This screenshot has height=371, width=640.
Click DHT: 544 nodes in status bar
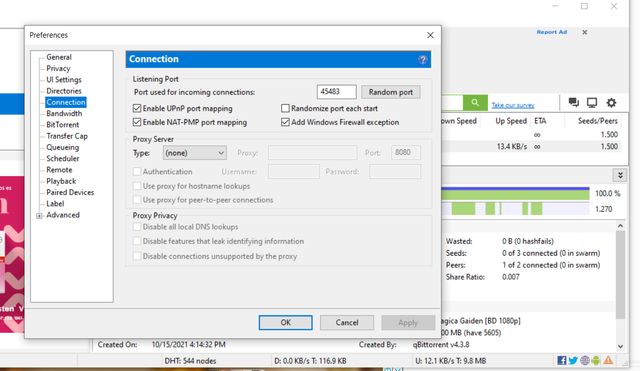(x=190, y=361)
